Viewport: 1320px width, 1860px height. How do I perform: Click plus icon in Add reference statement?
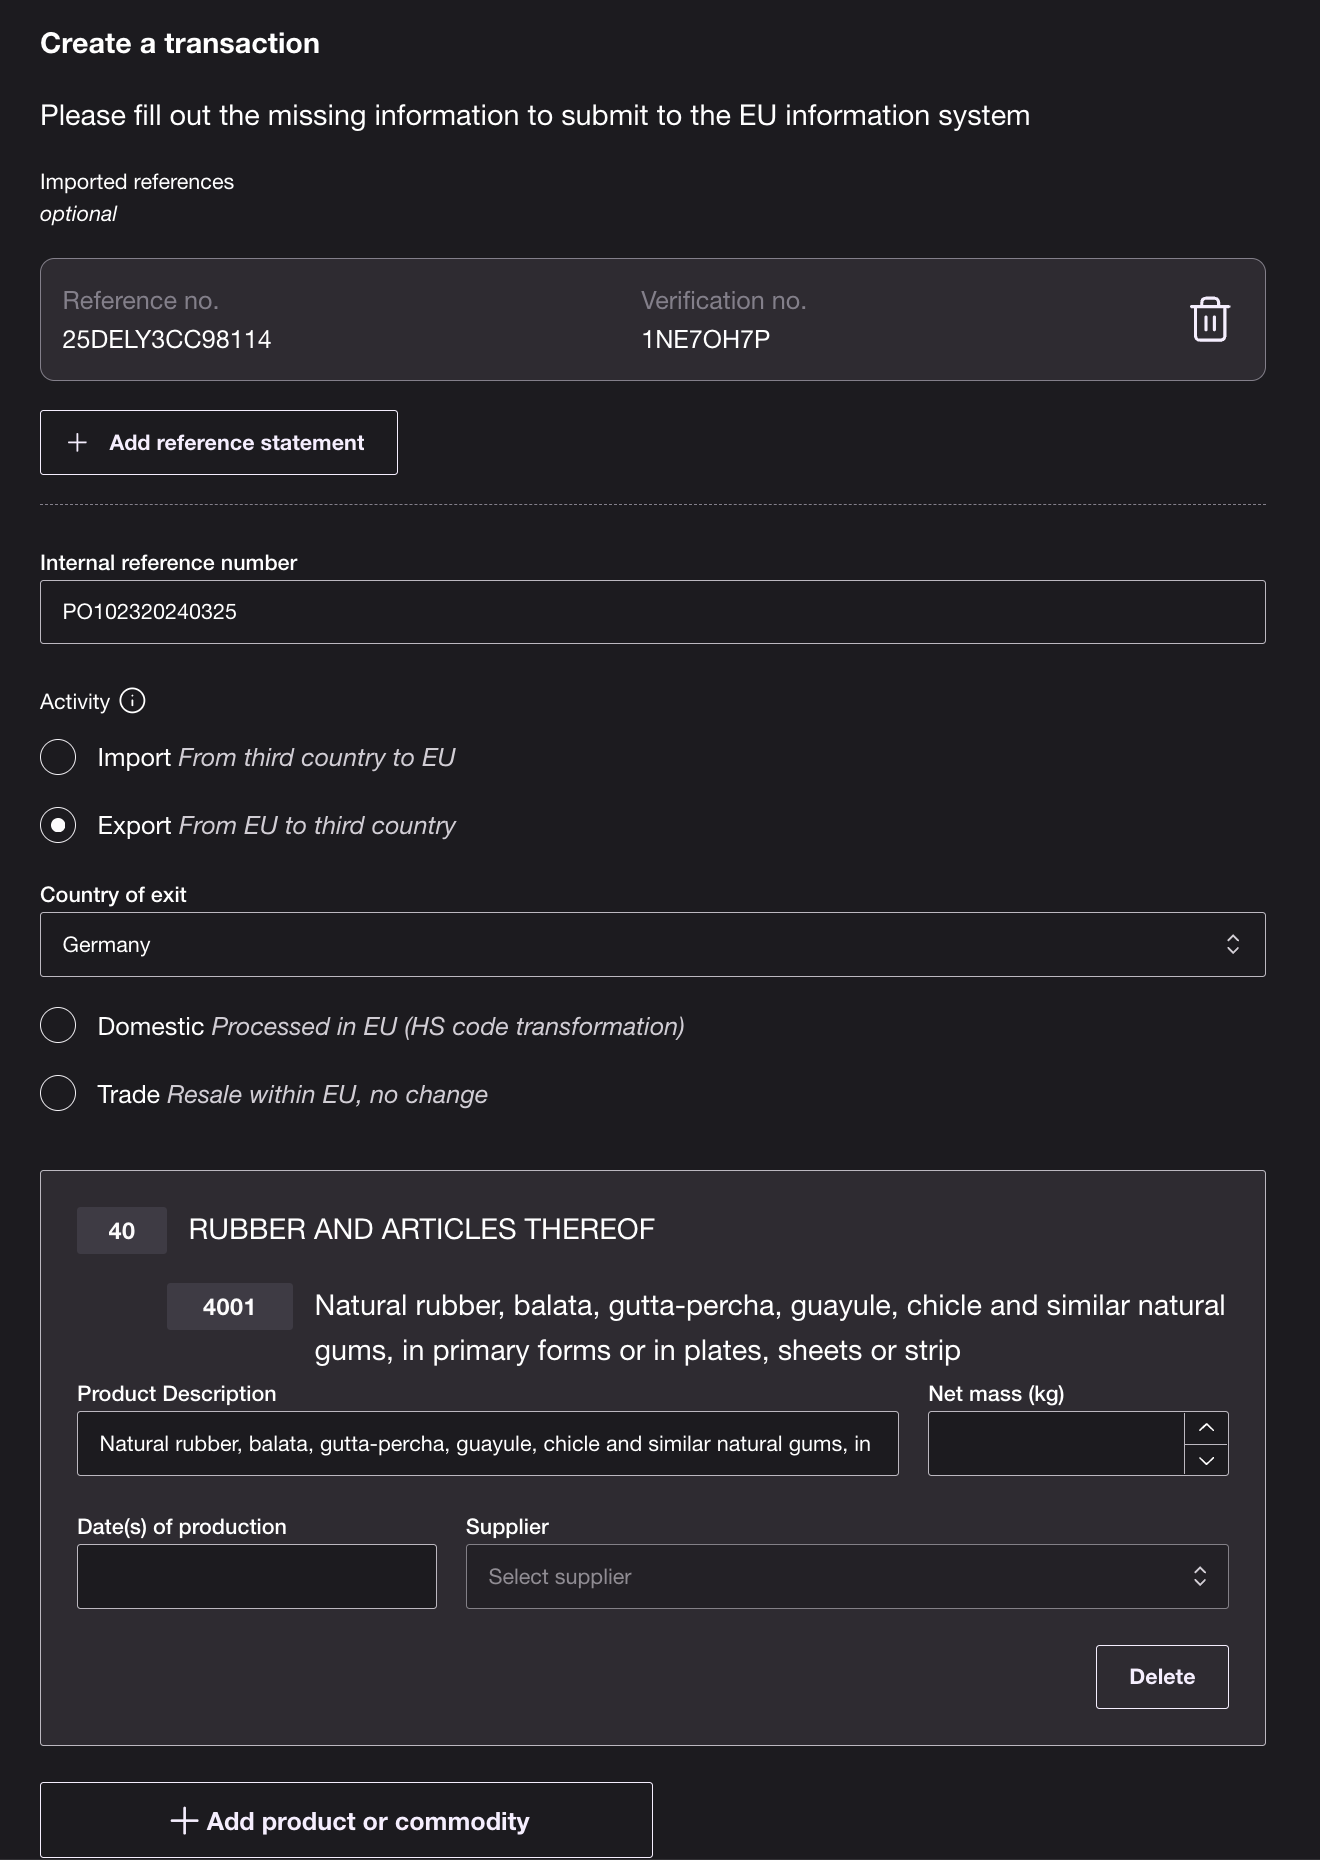click(x=77, y=443)
